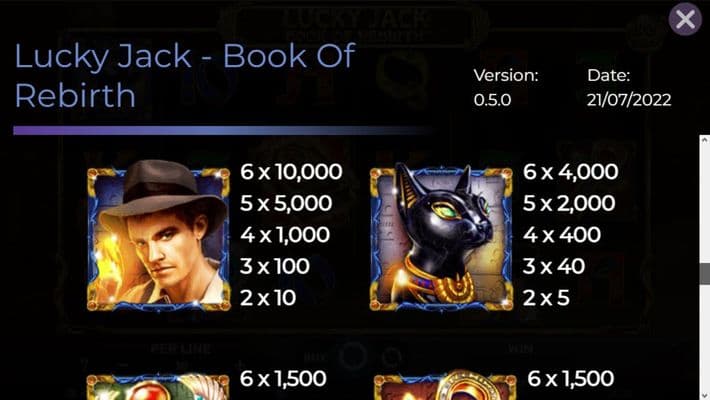Click the scrollbar up arrow
The image size is (710, 400).
pos(705,140)
